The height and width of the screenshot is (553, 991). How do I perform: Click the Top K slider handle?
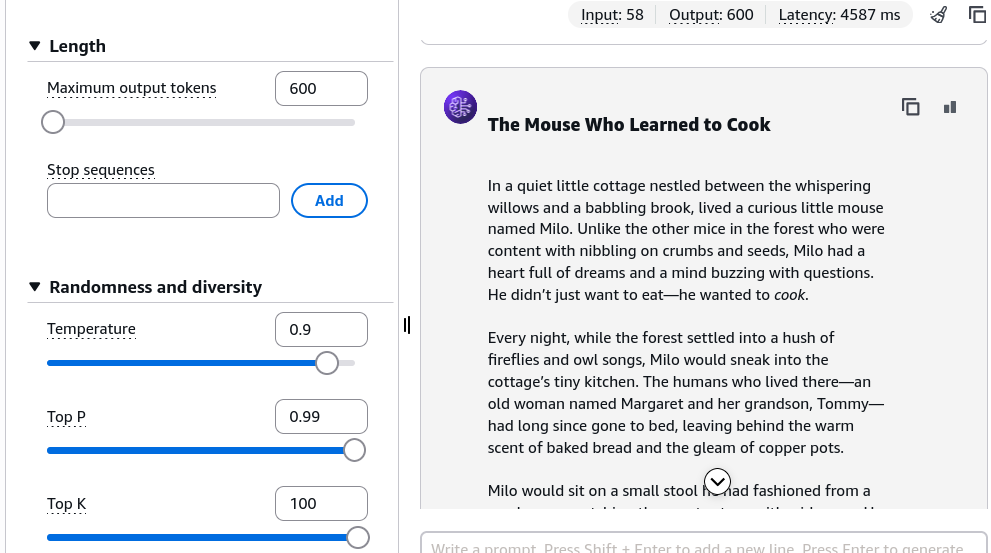pos(358,537)
